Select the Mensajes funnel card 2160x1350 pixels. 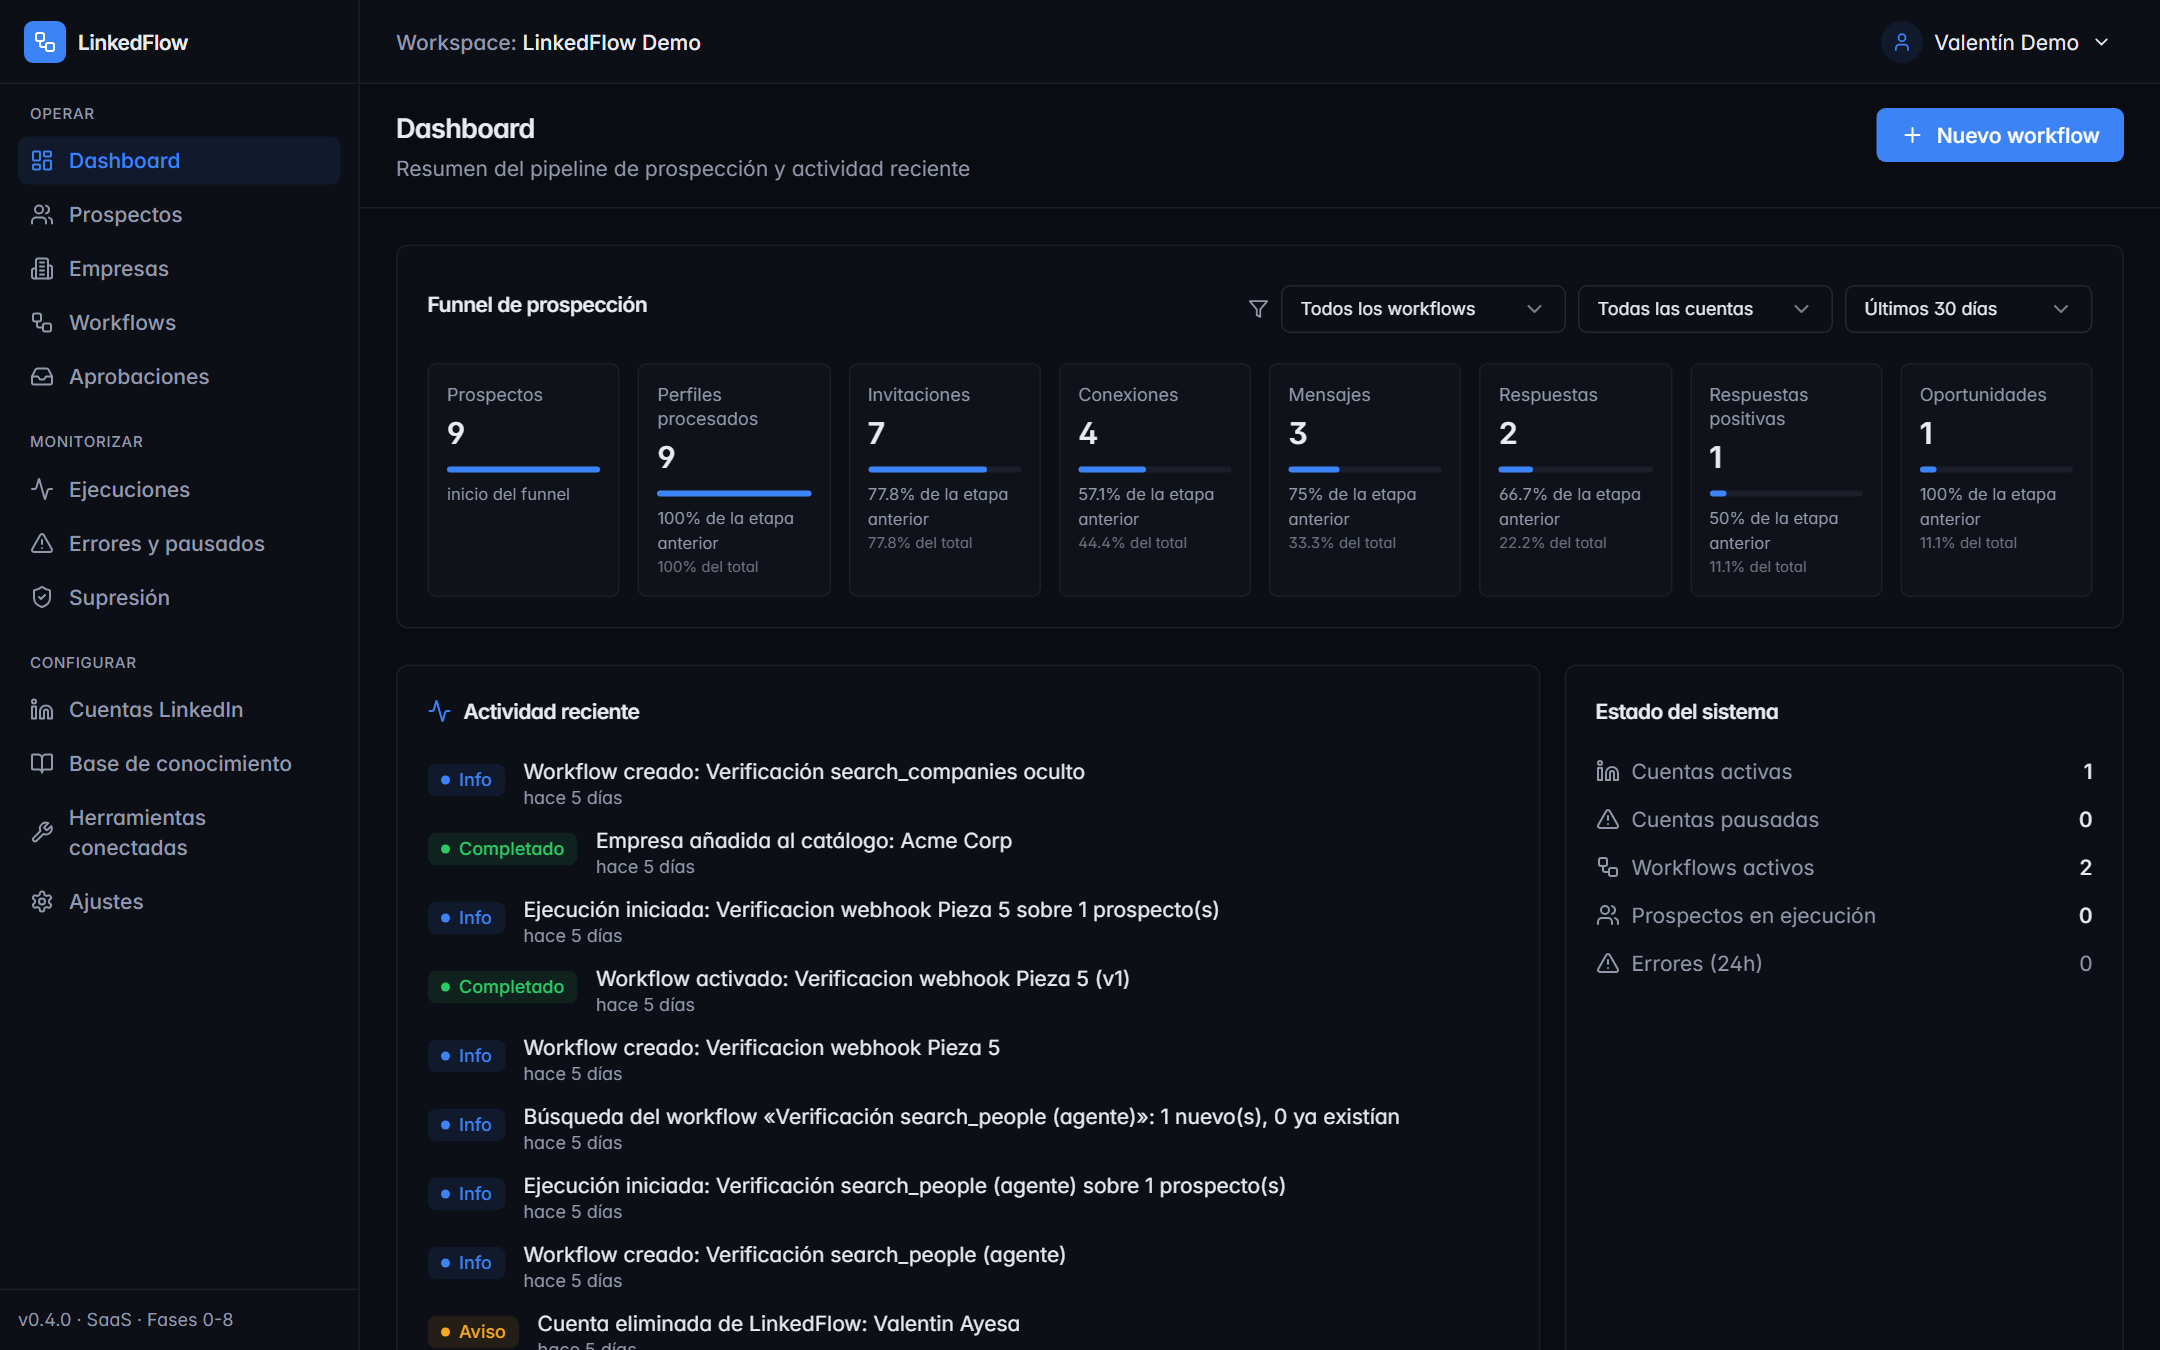tap(1364, 480)
